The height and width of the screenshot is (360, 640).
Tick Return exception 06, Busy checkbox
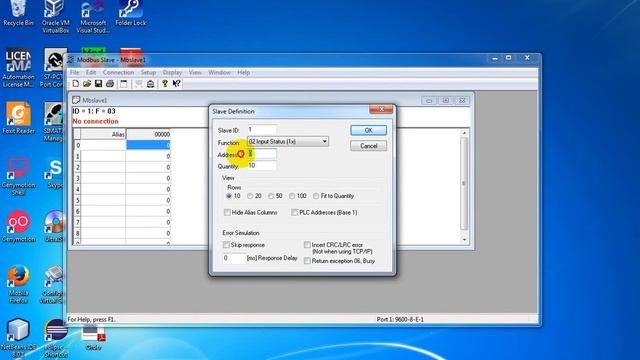click(x=307, y=261)
